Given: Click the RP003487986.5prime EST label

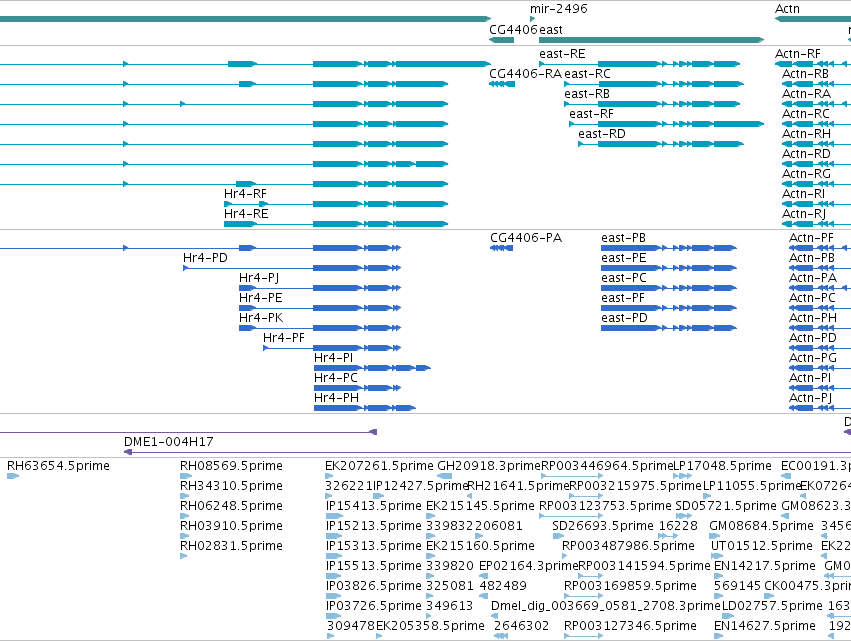Looking at the screenshot, I should point(628,547).
